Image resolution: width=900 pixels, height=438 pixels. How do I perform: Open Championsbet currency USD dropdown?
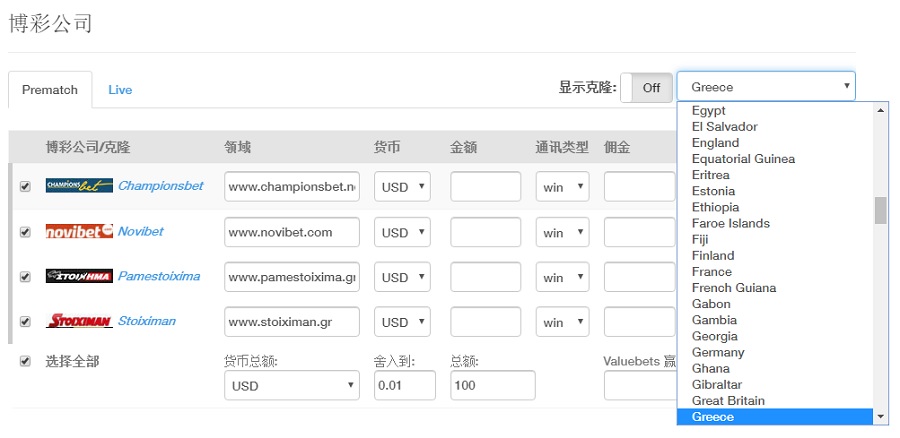402,187
